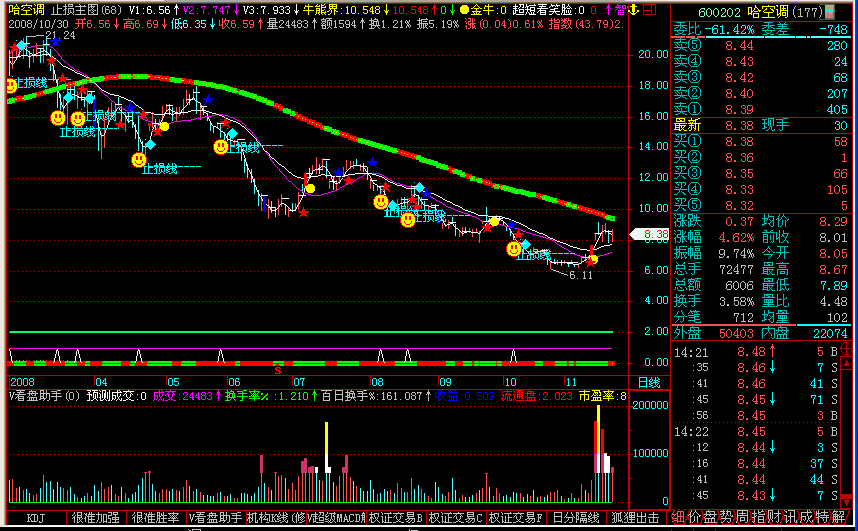
Task: Click the 卖⑤ 8.44 ask row
Action: tap(761, 45)
